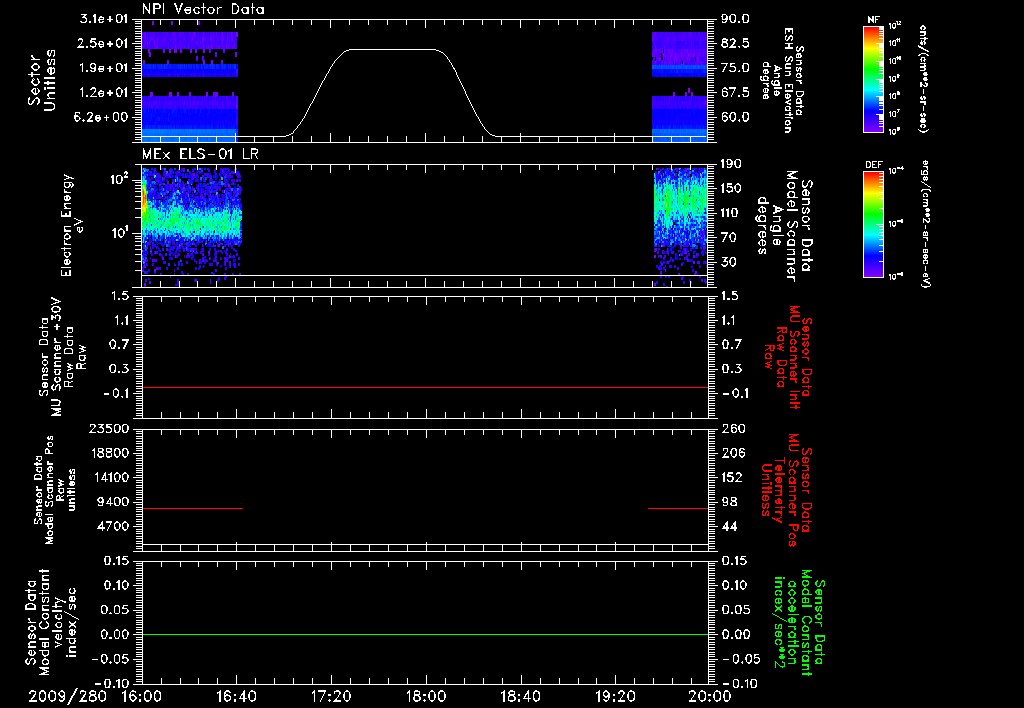Screen dimensions: 1024x708
Task: Click the "23500" scanner position tick value
Action: coord(109,428)
